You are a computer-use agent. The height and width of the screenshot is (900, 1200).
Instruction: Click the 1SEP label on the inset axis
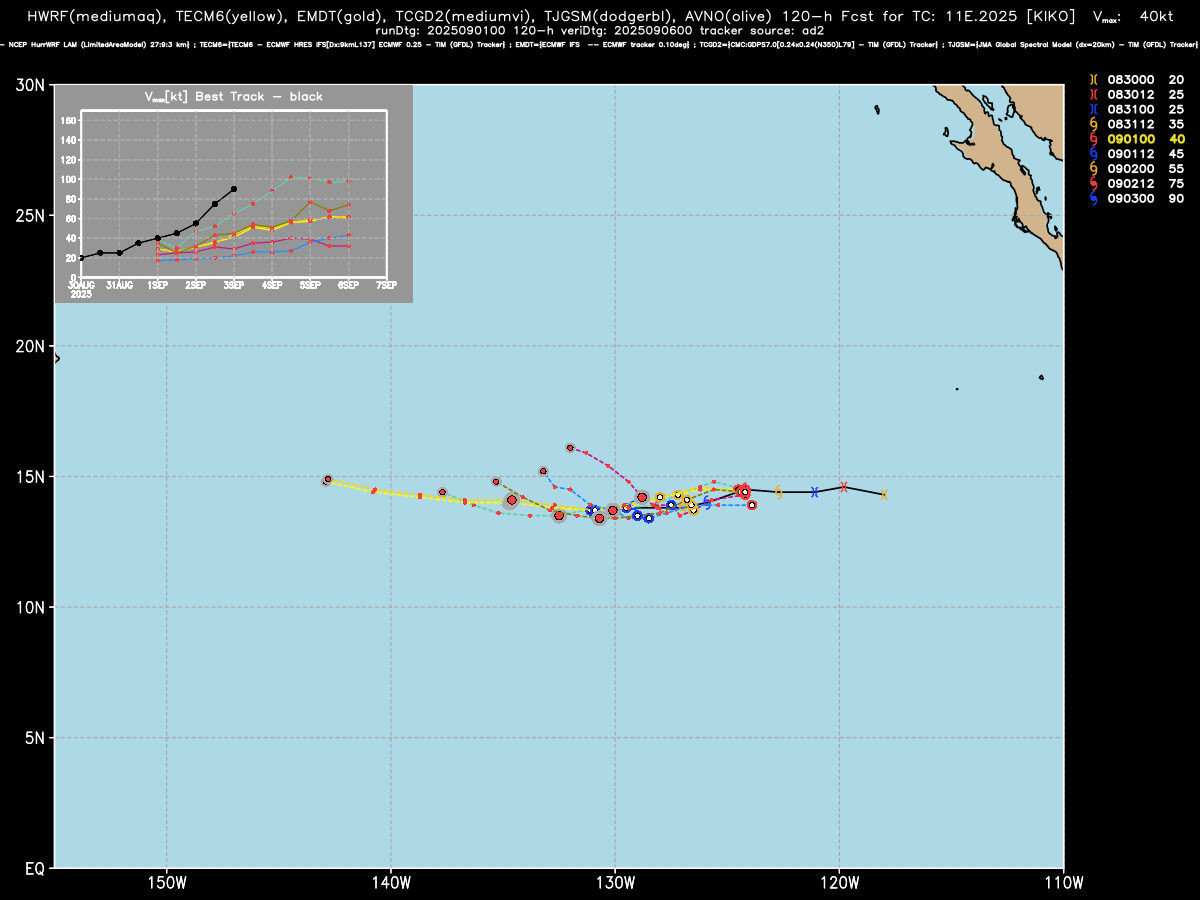(157, 286)
